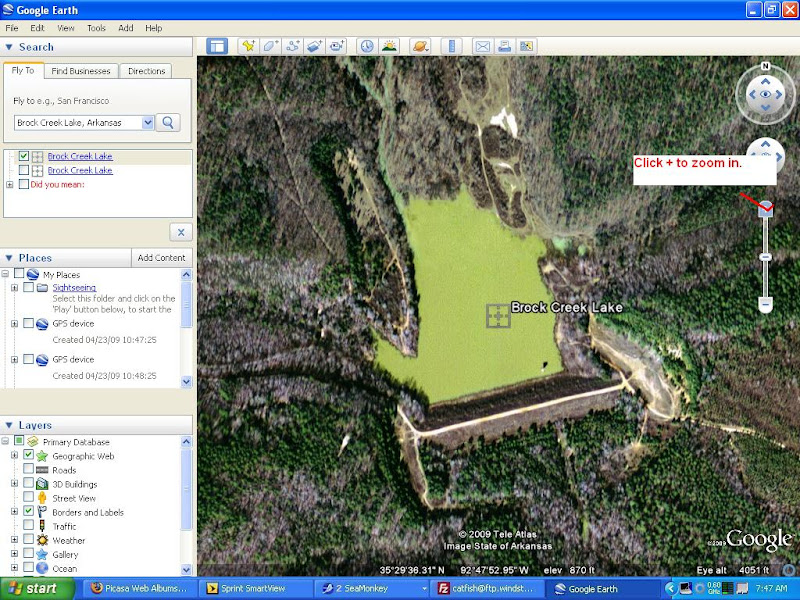Open historical imagery clock icon

click(x=366, y=46)
